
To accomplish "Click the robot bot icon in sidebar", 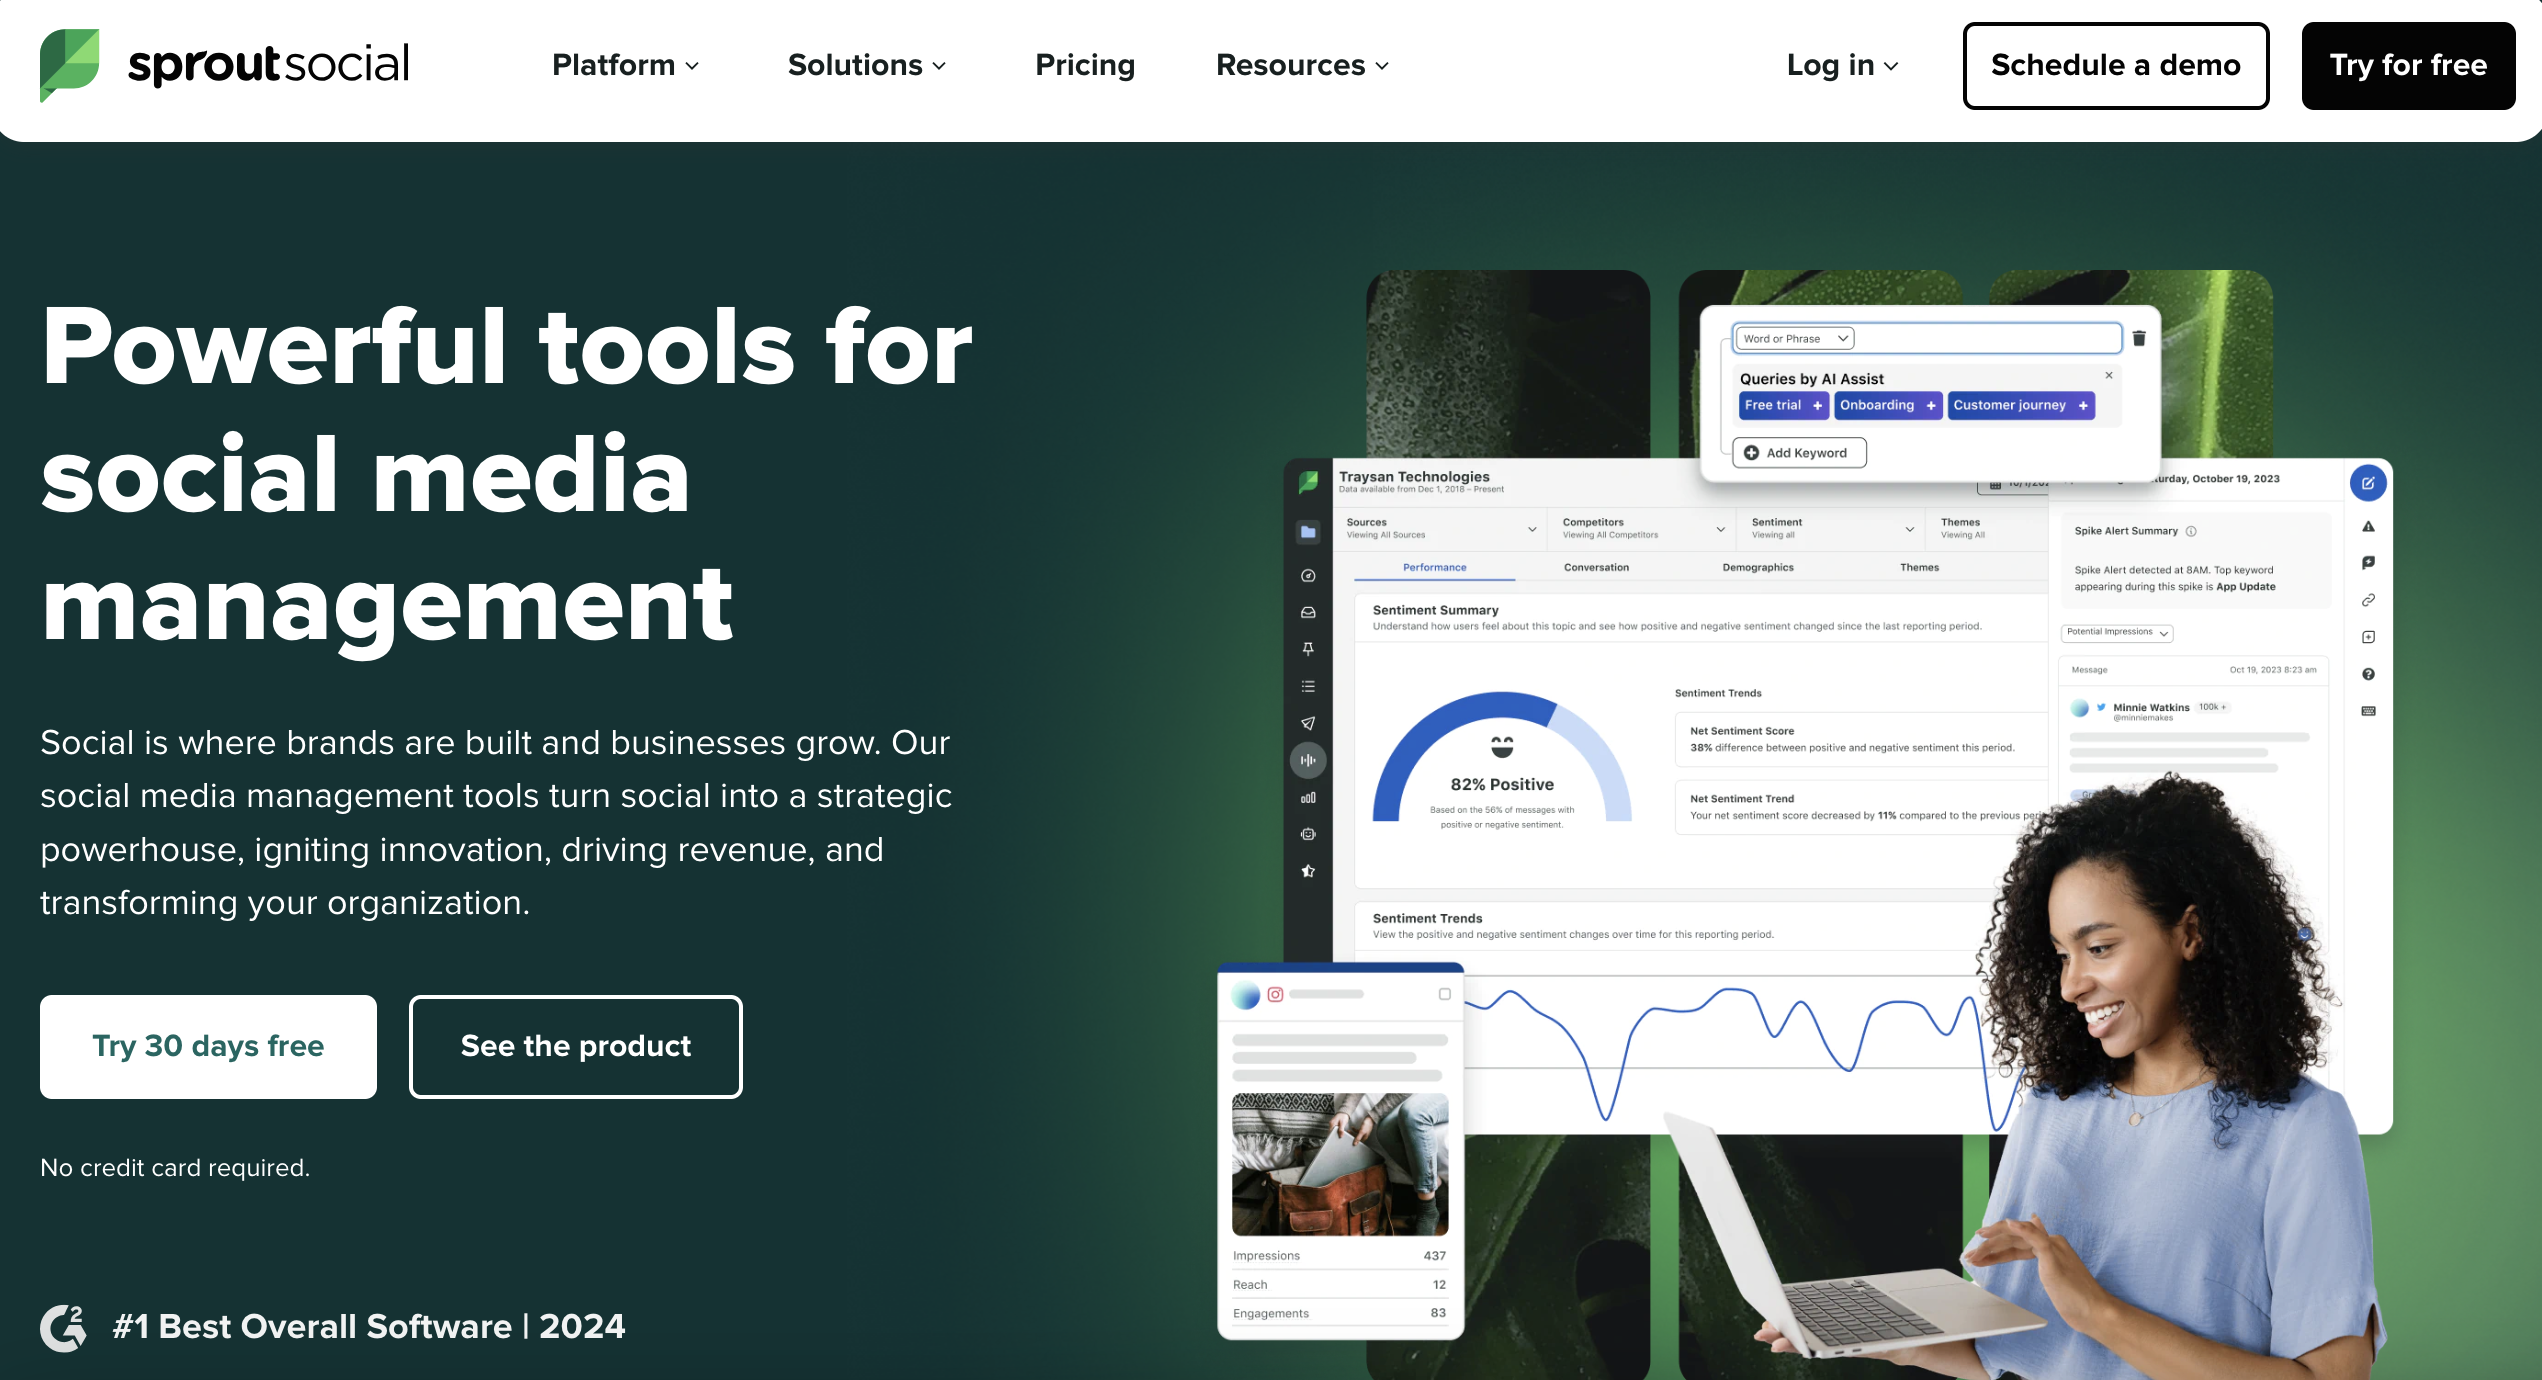I will click(1308, 834).
